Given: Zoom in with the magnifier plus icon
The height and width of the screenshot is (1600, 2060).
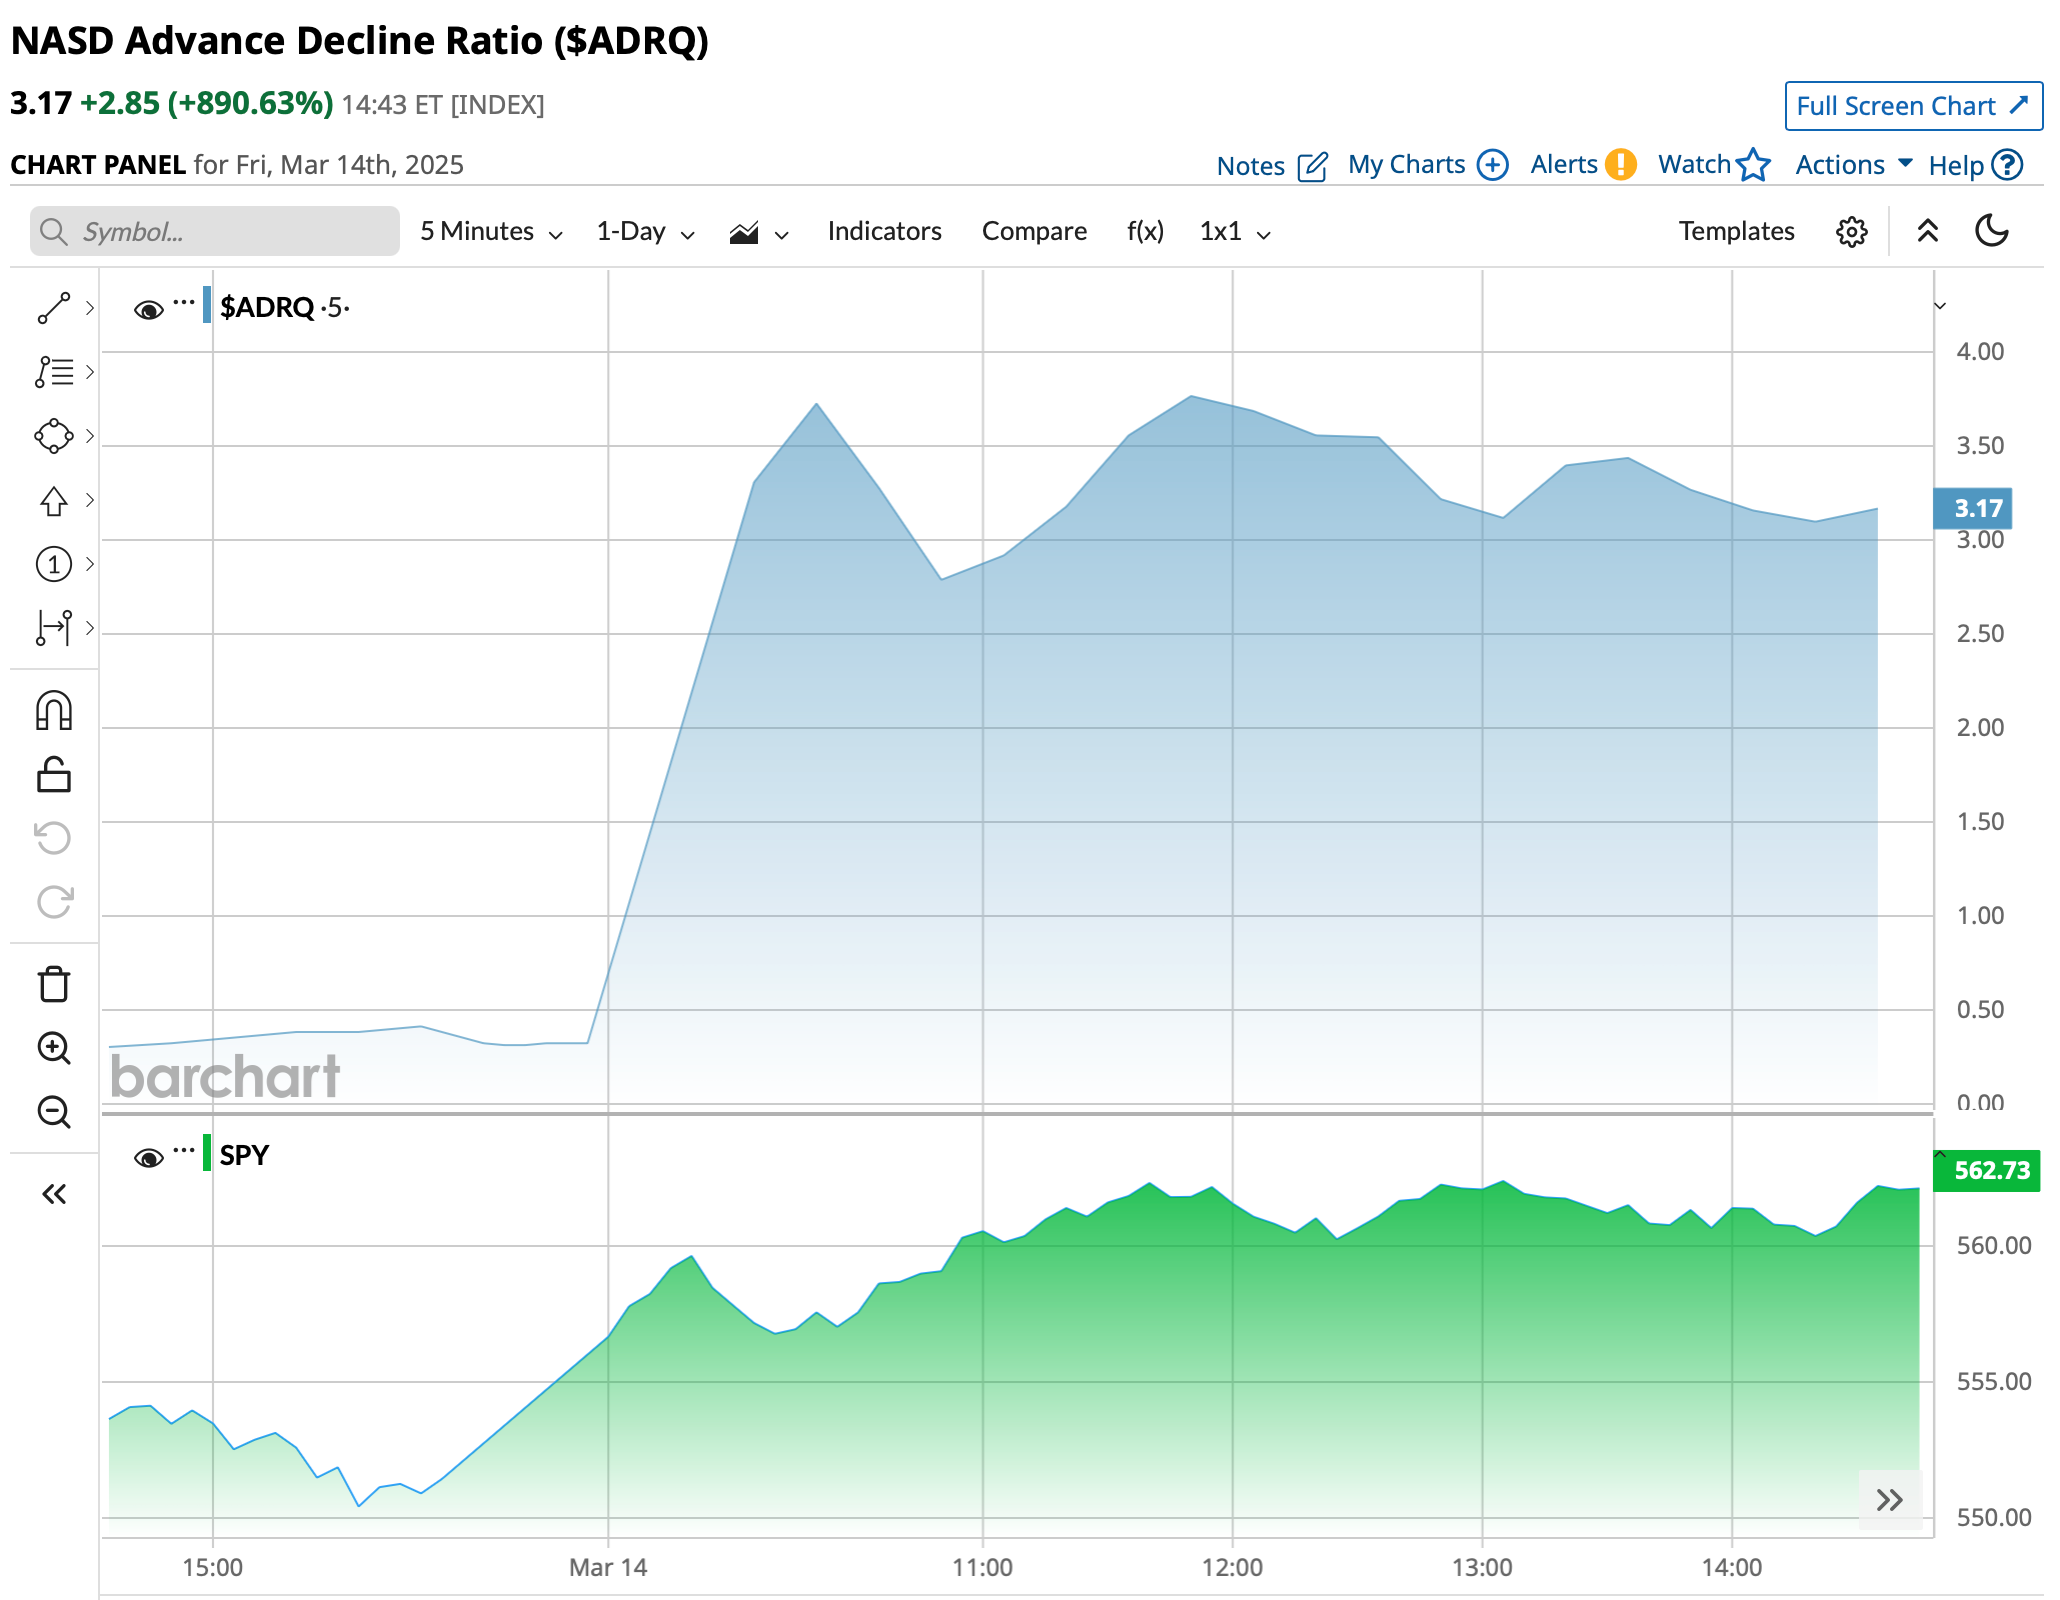Looking at the screenshot, I should (x=54, y=1048).
